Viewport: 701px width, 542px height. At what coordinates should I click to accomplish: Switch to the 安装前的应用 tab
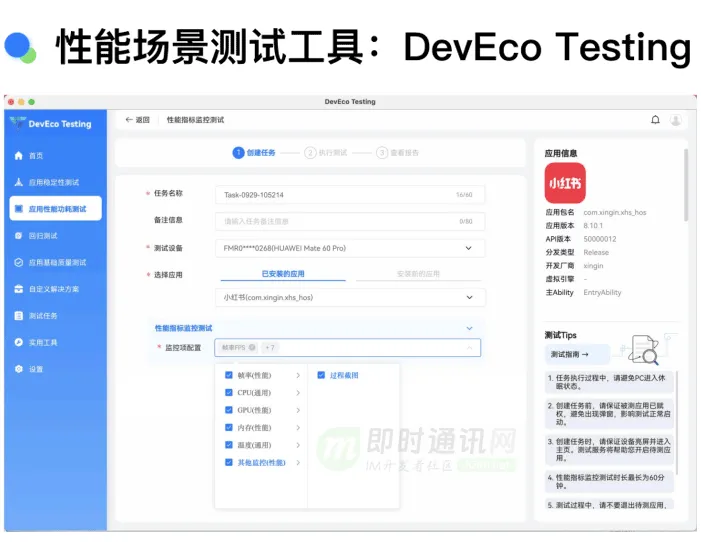pyautogui.click(x=418, y=274)
